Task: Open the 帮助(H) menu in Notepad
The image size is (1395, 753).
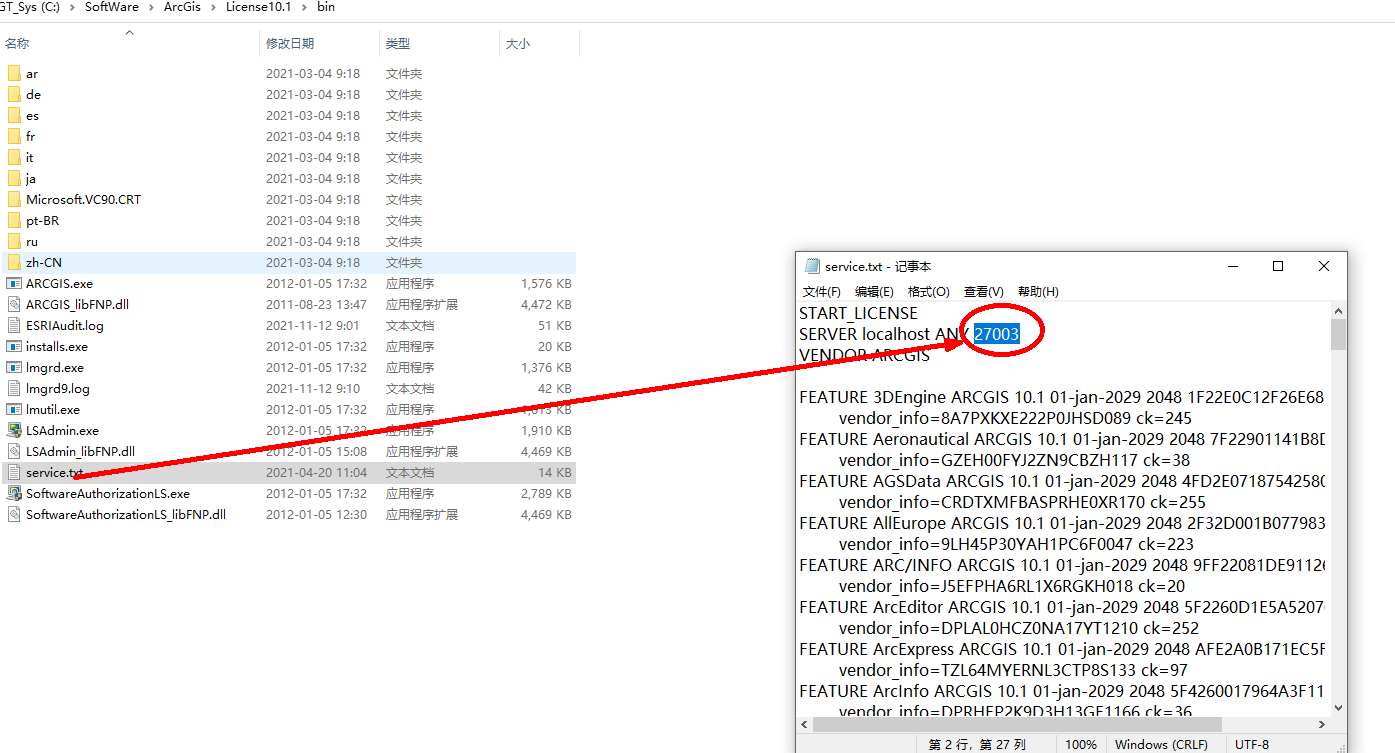Action: (1038, 291)
